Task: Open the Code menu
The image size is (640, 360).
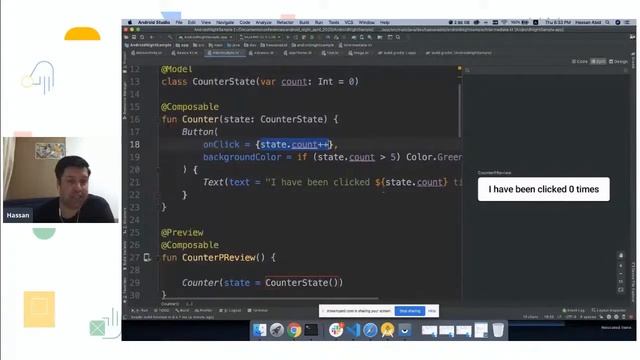Action: (245, 22)
